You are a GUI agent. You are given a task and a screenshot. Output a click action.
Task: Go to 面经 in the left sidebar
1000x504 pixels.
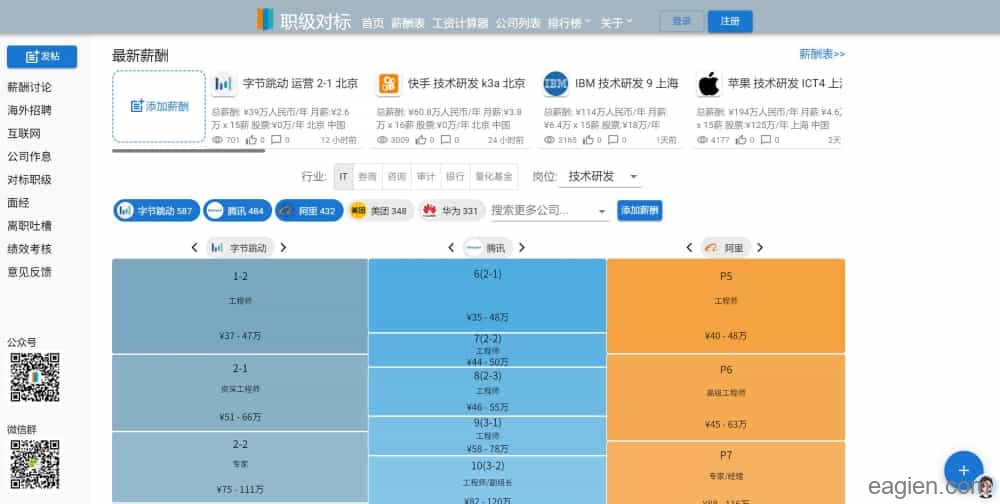(17, 203)
